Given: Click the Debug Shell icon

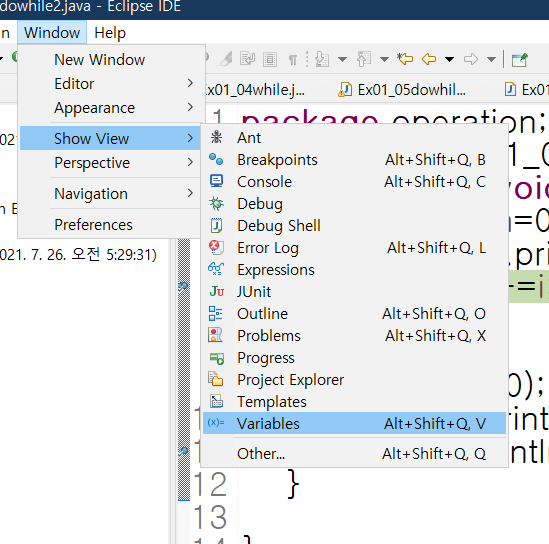Looking at the screenshot, I should coord(216,225).
